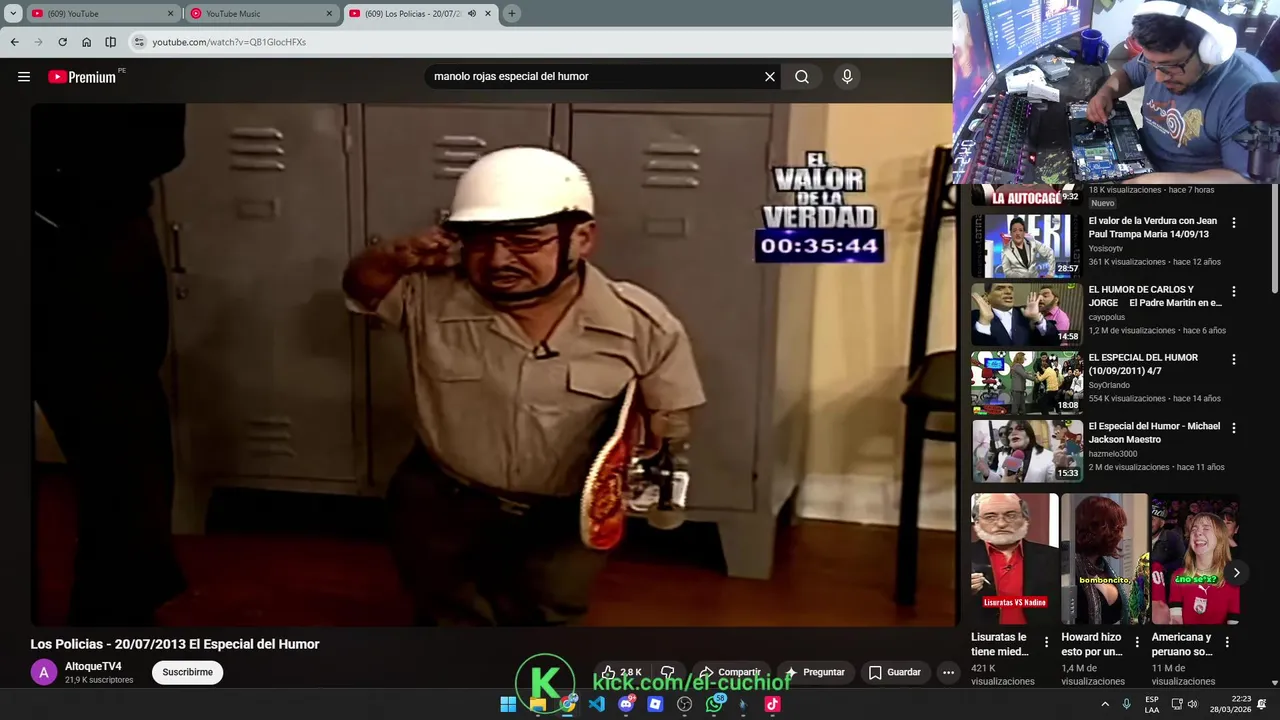Open the tab search dropdown arrow
The width and height of the screenshot is (1280, 720).
tap(13, 14)
